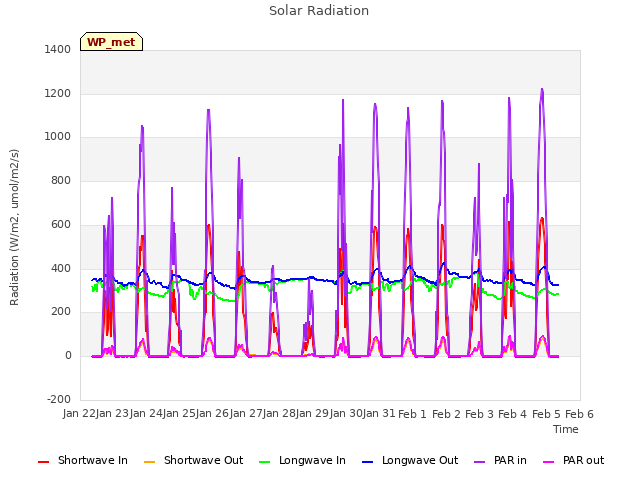640x480 pixels.
Task: Select the Longwave Out legend label
Action: click(420, 460)
